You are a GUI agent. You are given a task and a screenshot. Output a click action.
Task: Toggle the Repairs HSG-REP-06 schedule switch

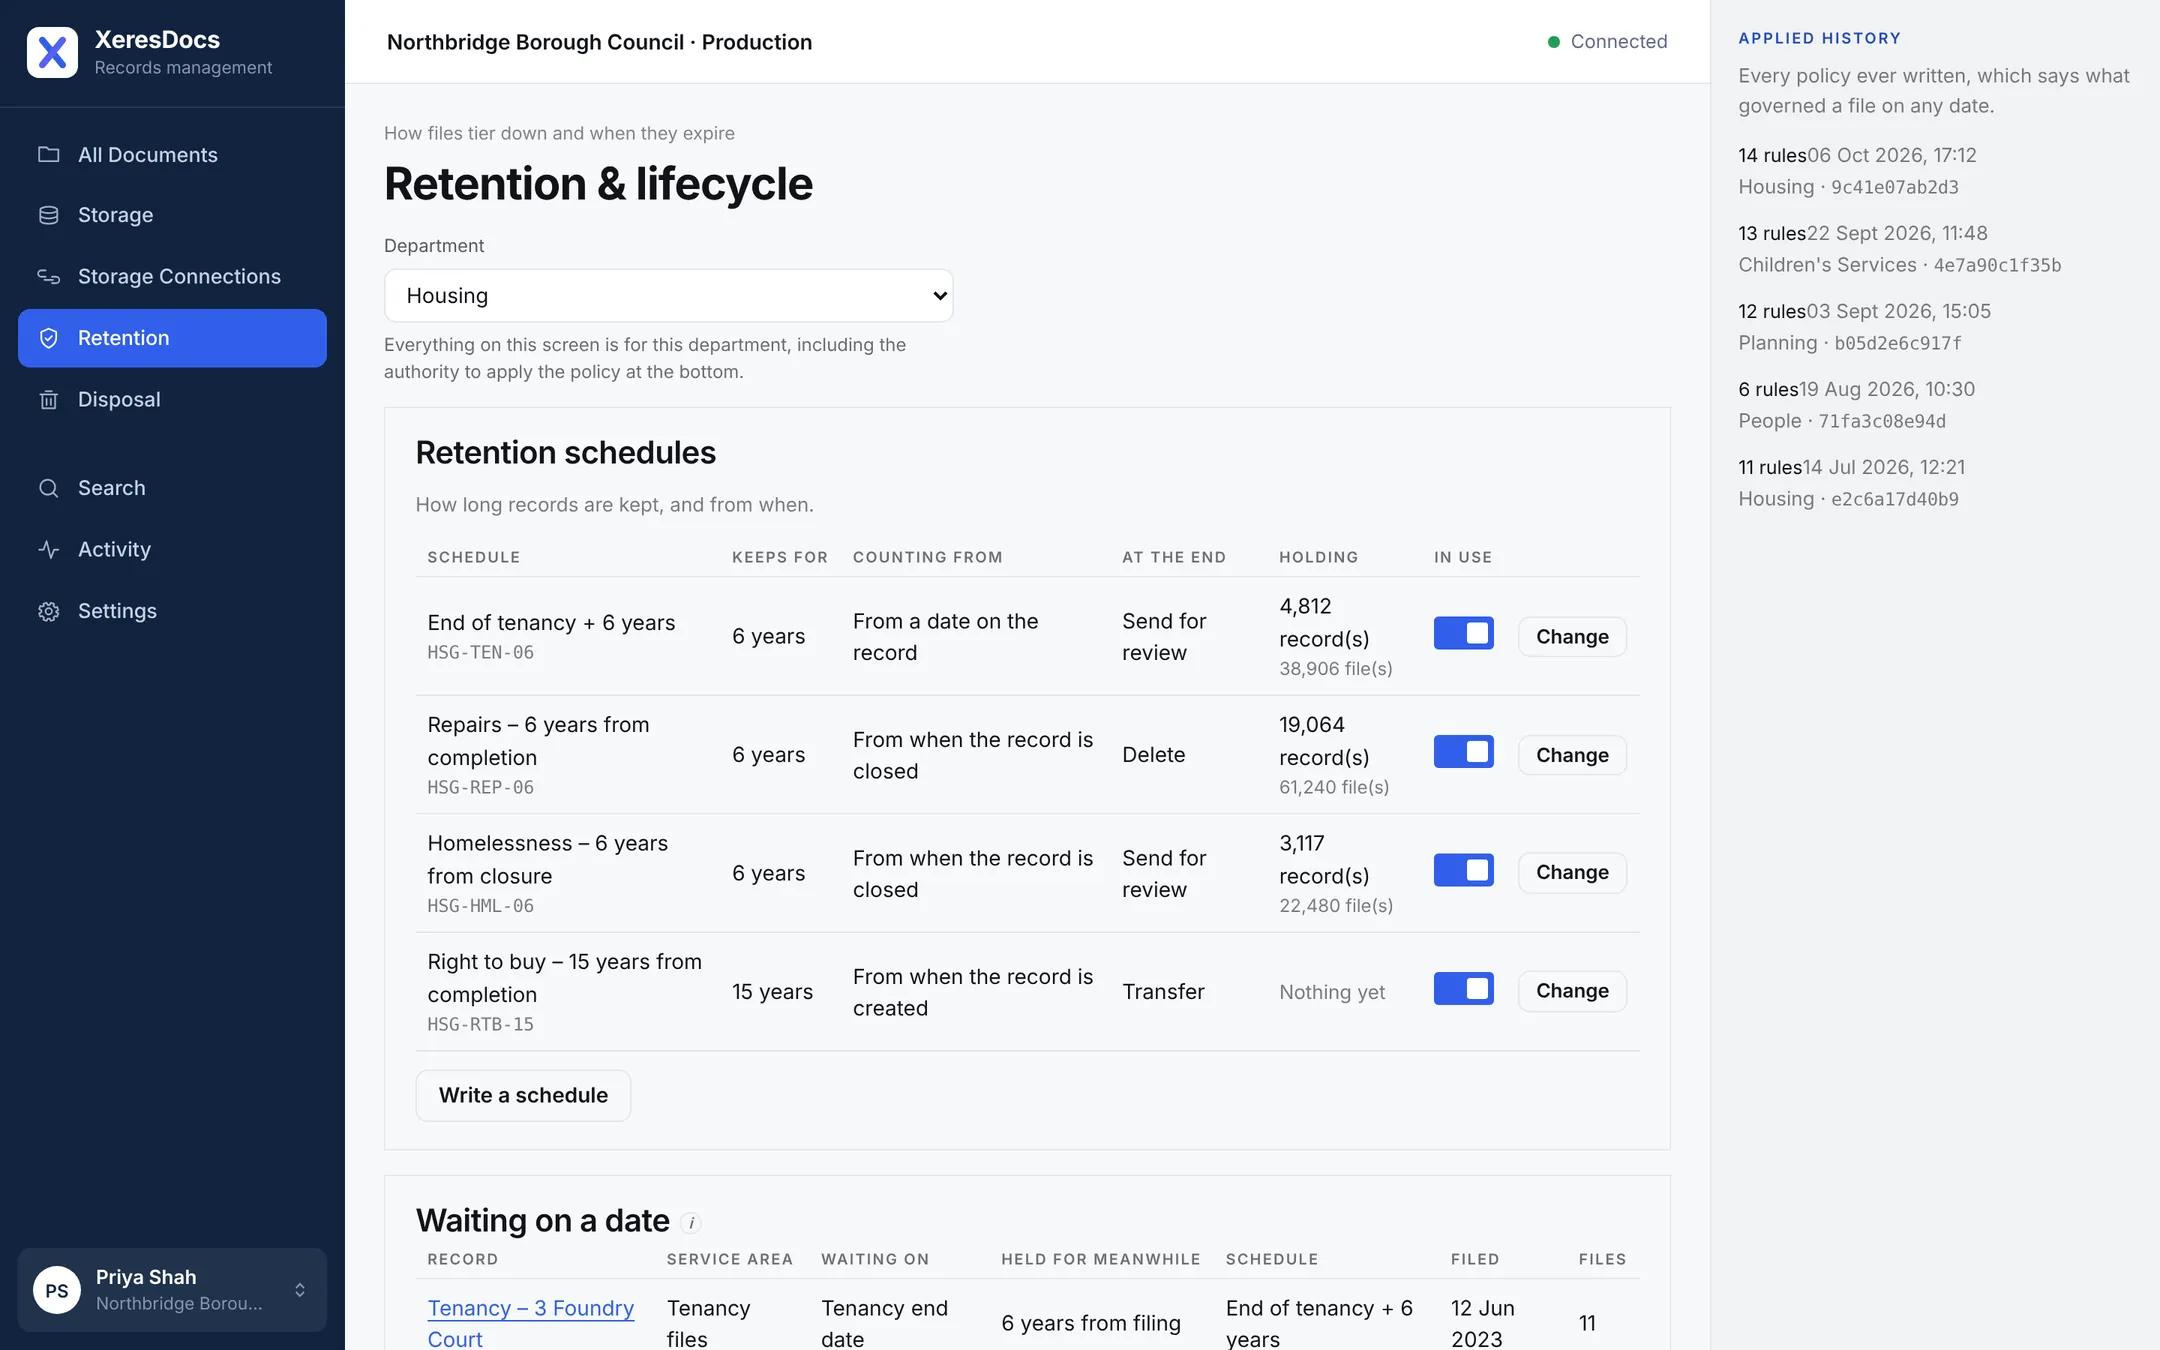(x=1463, y=752)
